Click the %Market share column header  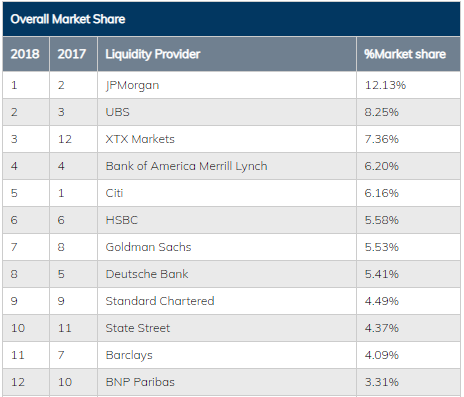[405, 54]
